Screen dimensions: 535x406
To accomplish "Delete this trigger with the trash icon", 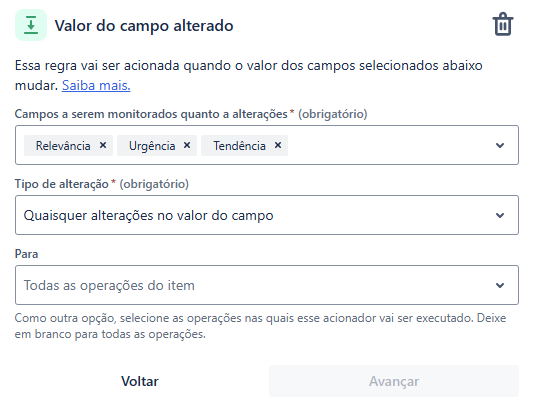I will click(503, 25).
